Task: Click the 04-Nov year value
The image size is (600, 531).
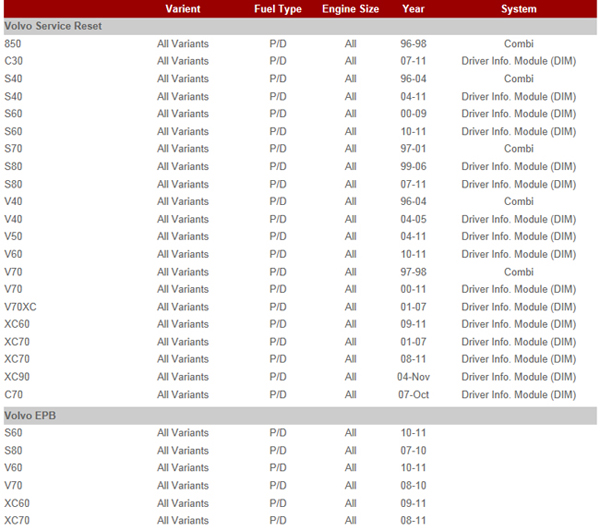Action: point(413,377)
